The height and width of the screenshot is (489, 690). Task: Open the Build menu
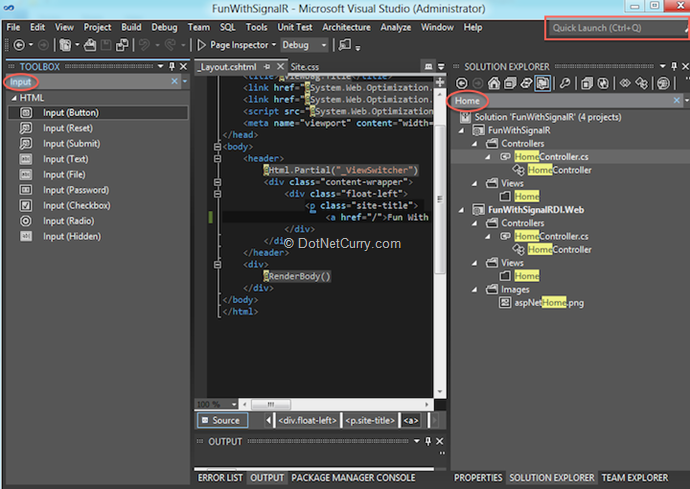coord(131,27)
